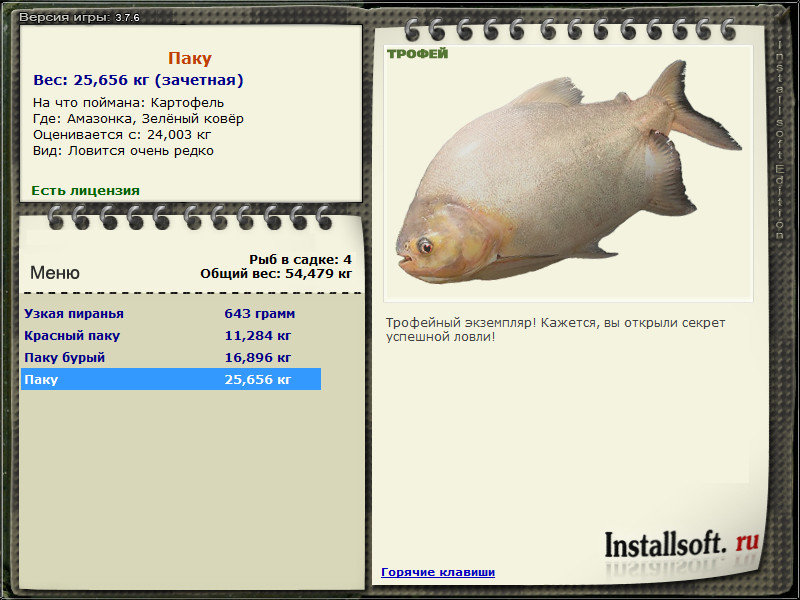This screenshot has height=600, width=800.
Task: Select the Узкая пиранья row in the fish list
Action: (x=171, y=313)
